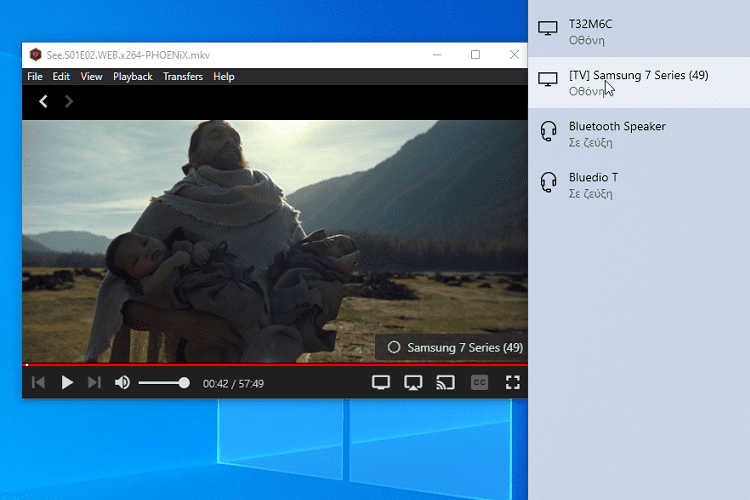Open the Transfers menu
The width and height of the screenshot is (750, 500).
(x=183, y=77)
